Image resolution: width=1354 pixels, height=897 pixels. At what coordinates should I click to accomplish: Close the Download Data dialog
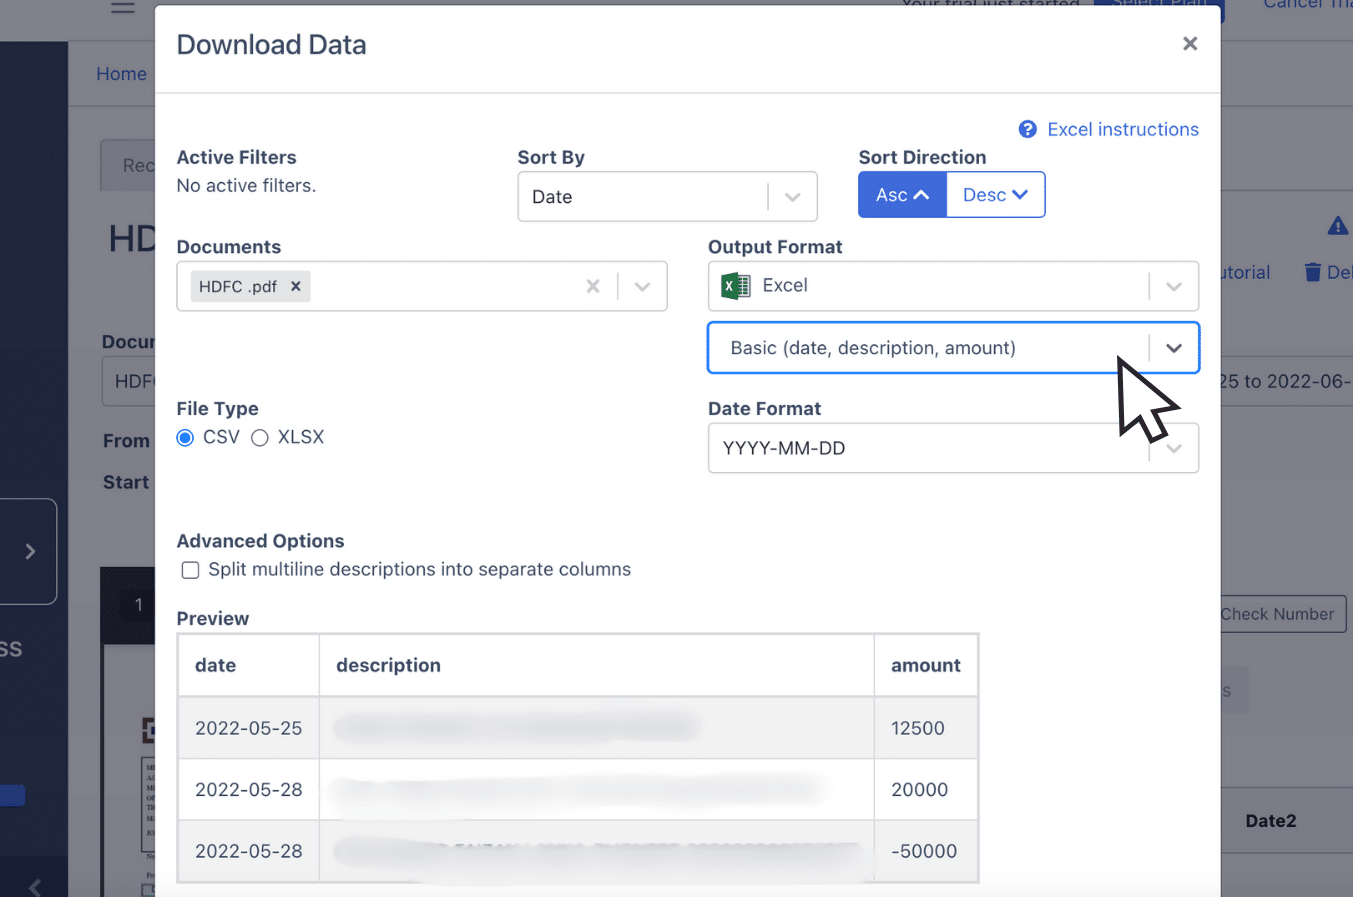(1189, 44)
